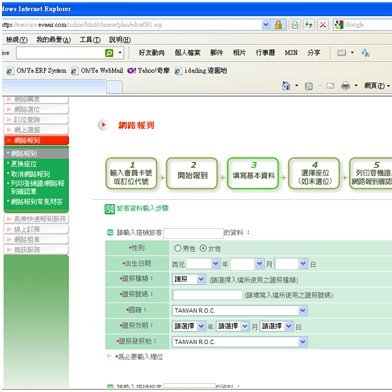Click the 證照號碼 text input field
Image resolution: width=392 pixels, height=392 pixels.
point(207,295)
